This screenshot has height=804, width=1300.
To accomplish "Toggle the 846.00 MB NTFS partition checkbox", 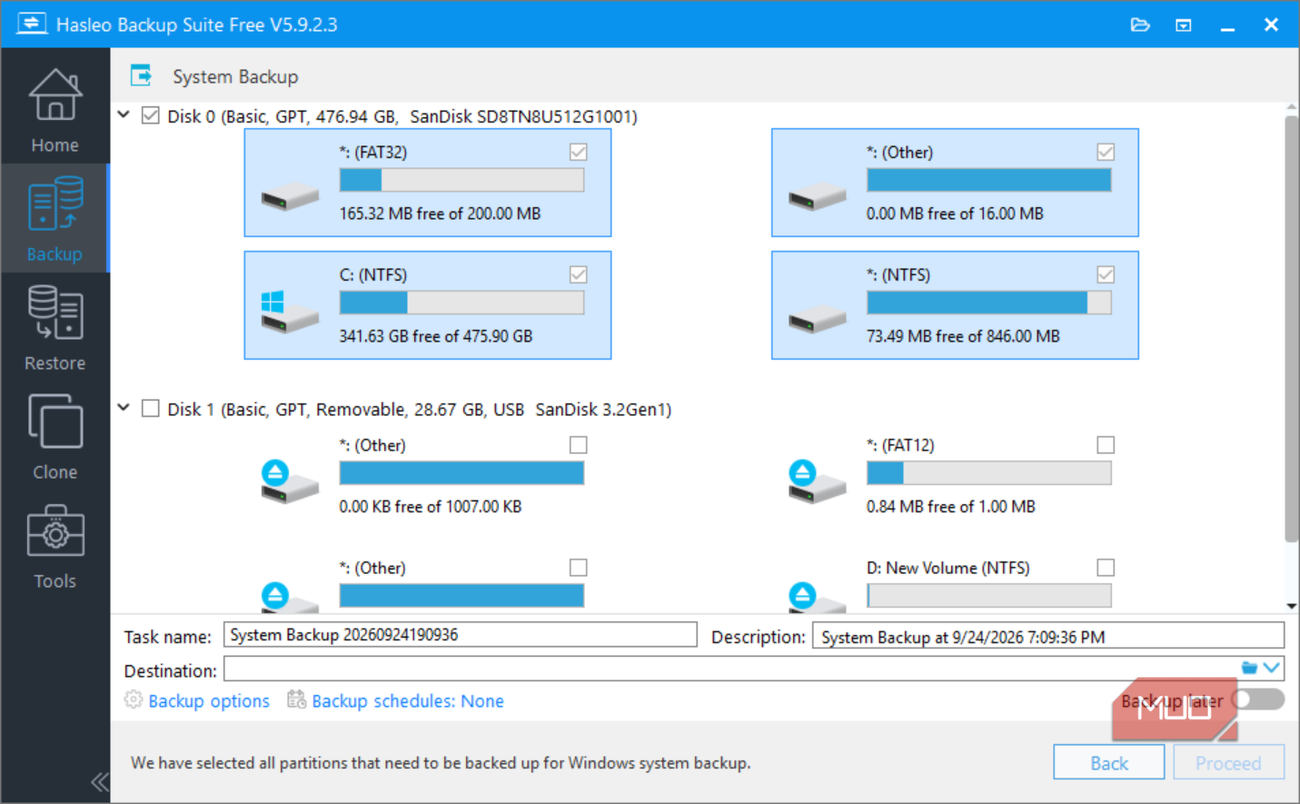I will [1105, 274].
